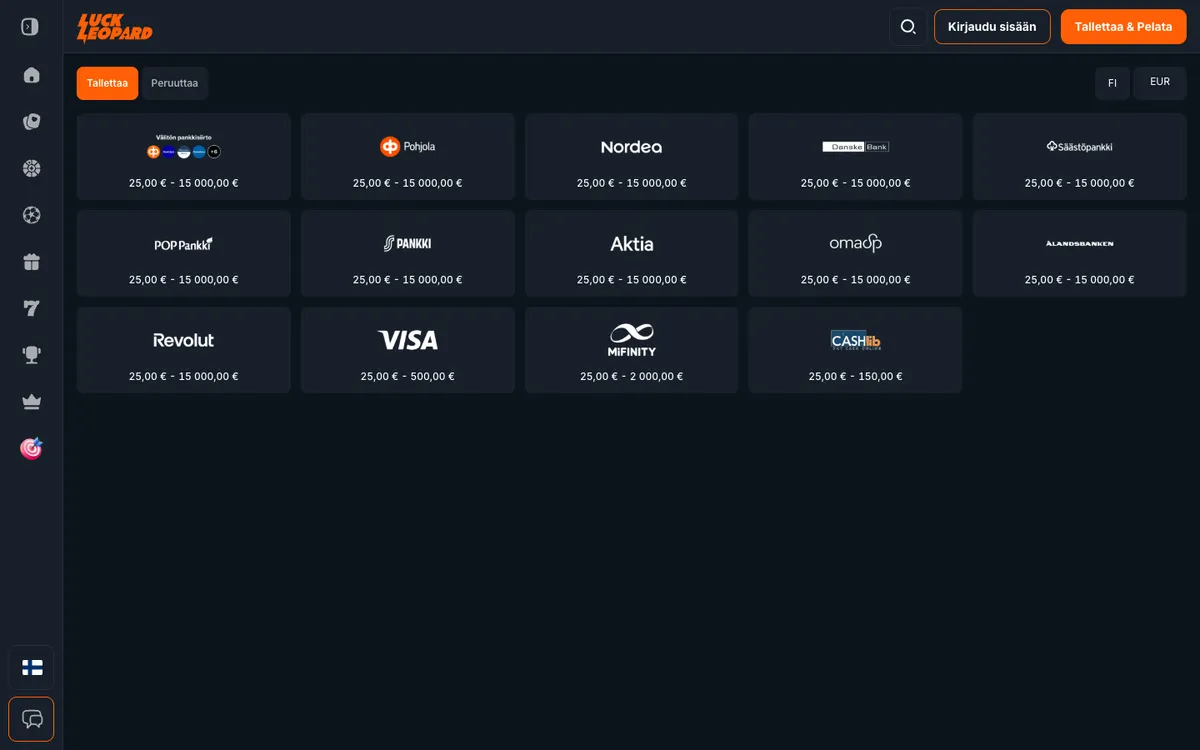Open the crown VIP icon
1200x750 pixels.
(x=31, y=401)
